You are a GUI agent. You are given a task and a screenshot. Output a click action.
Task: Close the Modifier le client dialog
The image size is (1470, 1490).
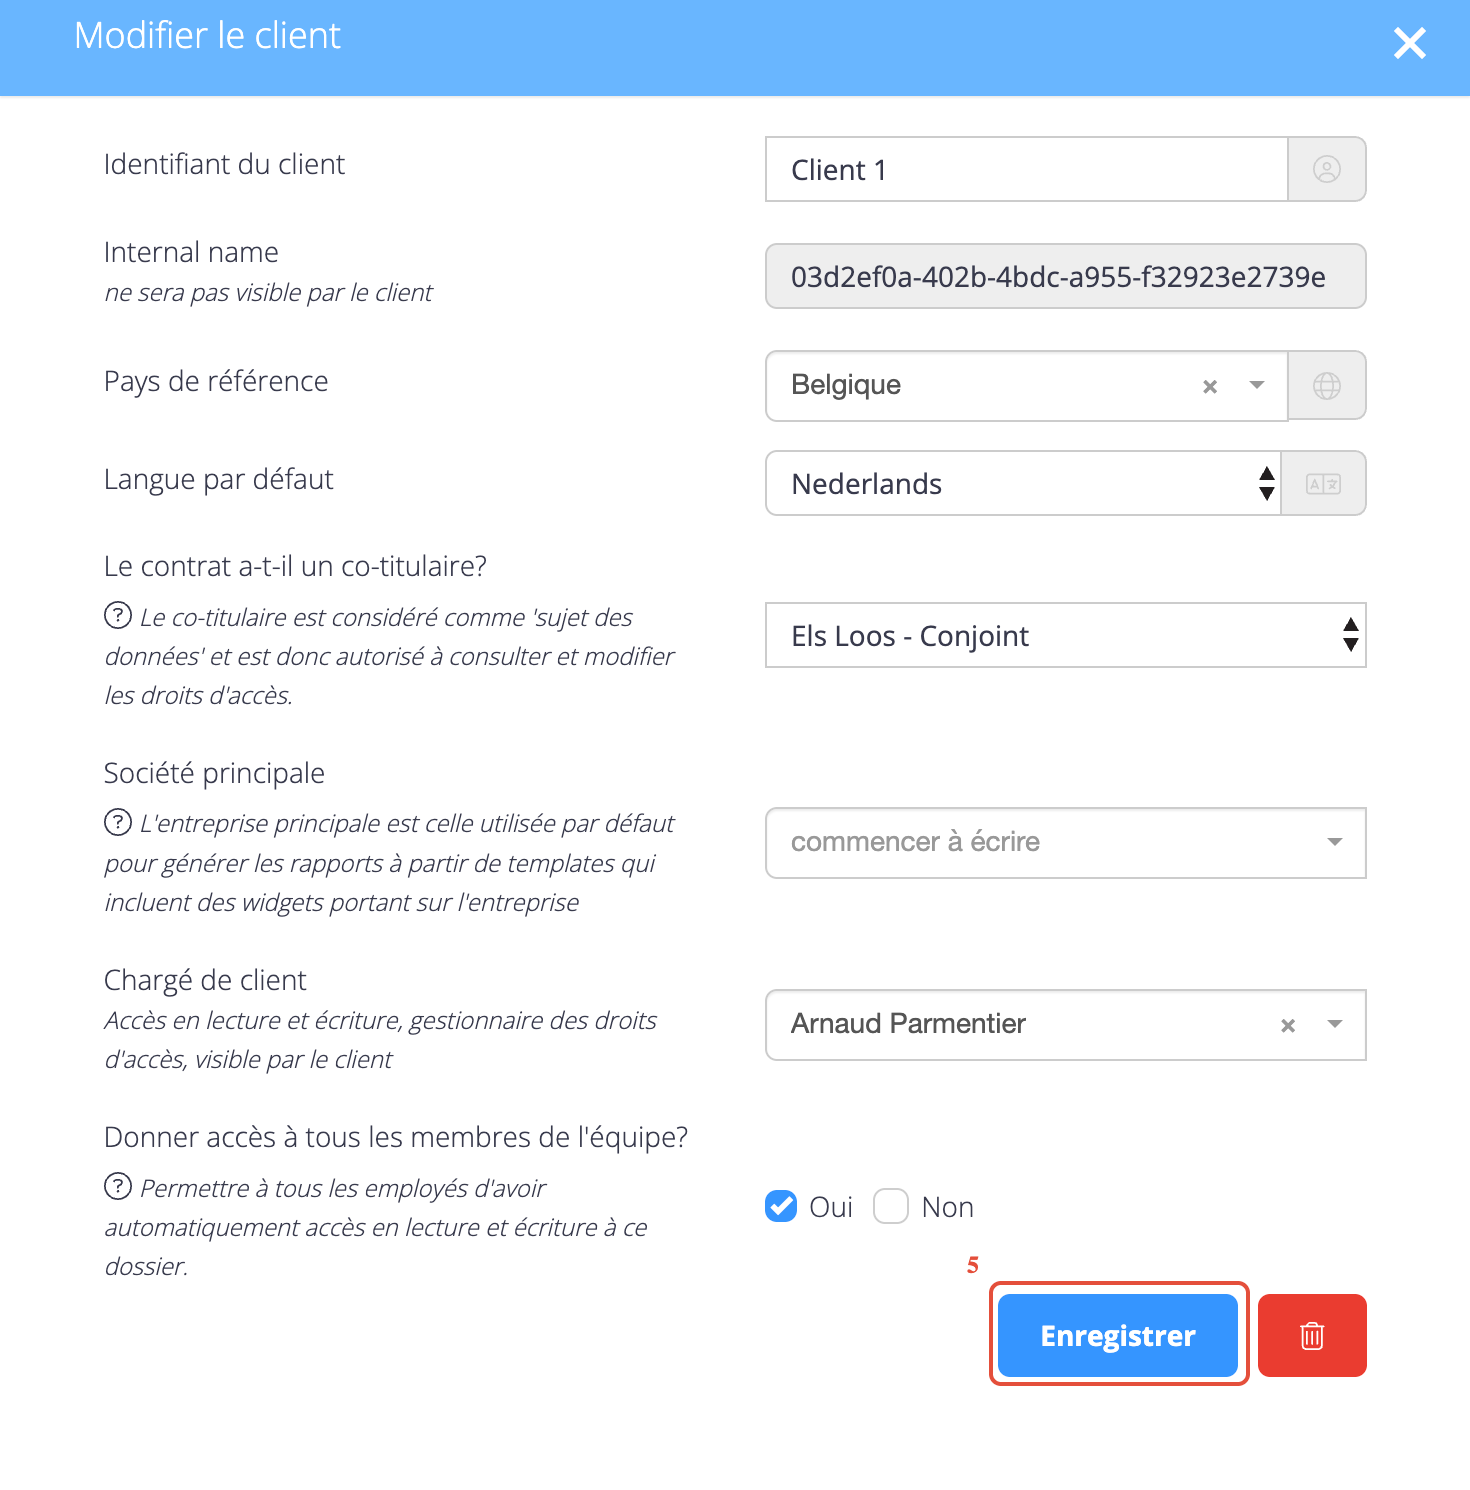pyautogui.click(x=1409, y=43)
